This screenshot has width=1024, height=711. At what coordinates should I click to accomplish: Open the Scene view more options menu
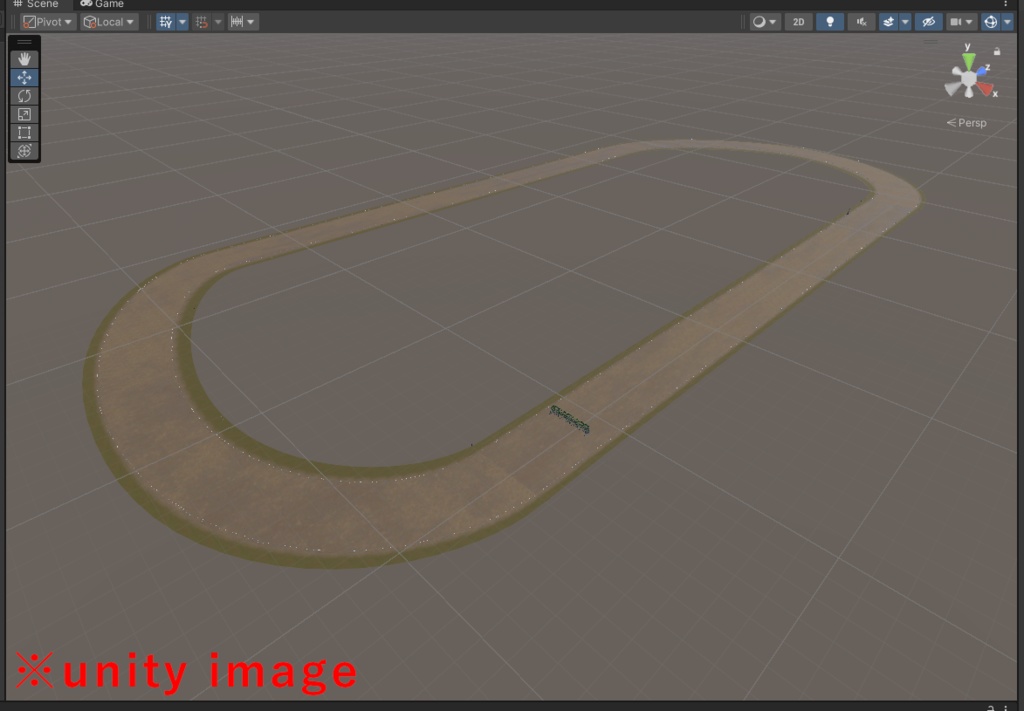[x=1005, y=4]
